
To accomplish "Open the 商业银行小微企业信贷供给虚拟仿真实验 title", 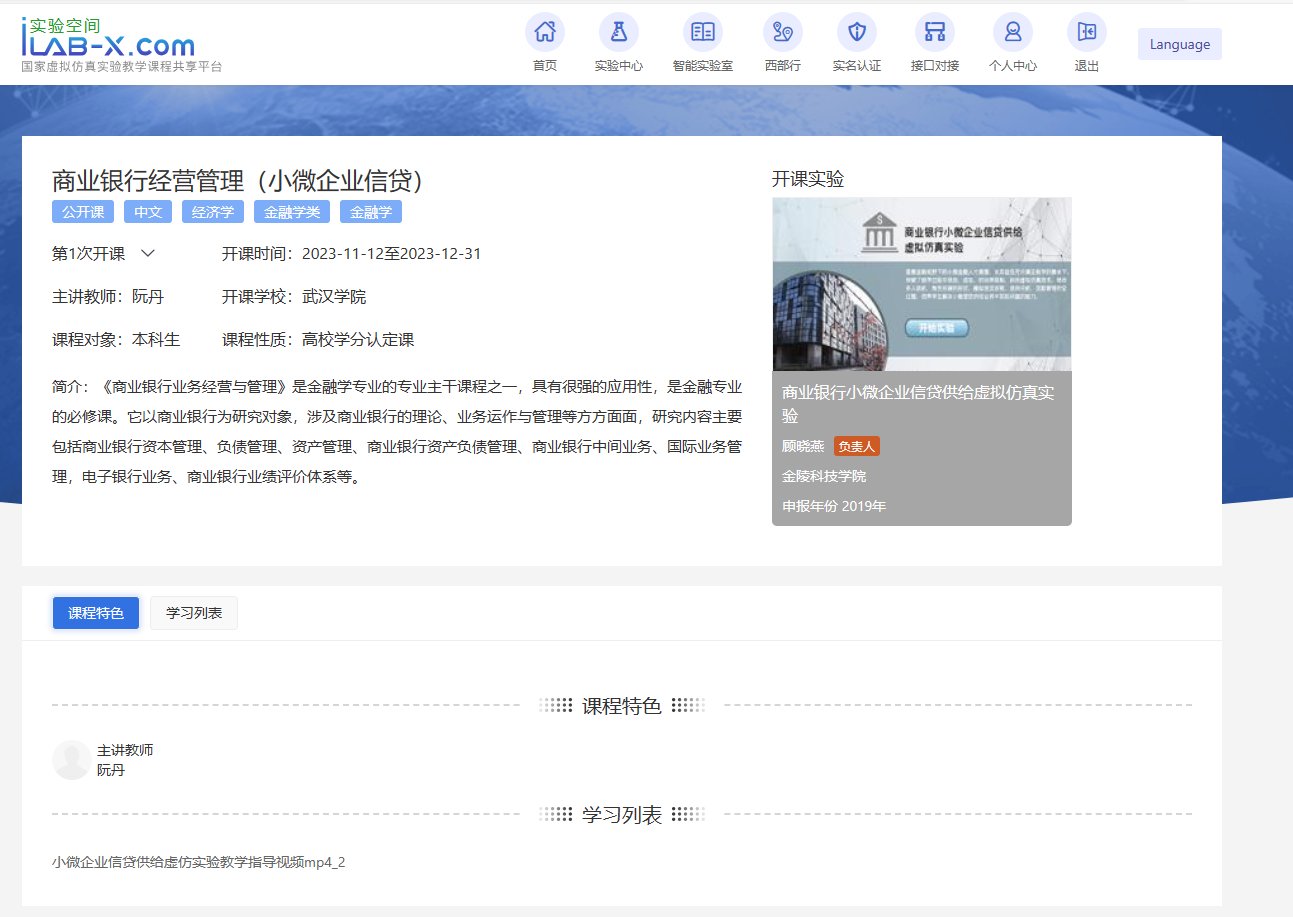I will point(917,404).
